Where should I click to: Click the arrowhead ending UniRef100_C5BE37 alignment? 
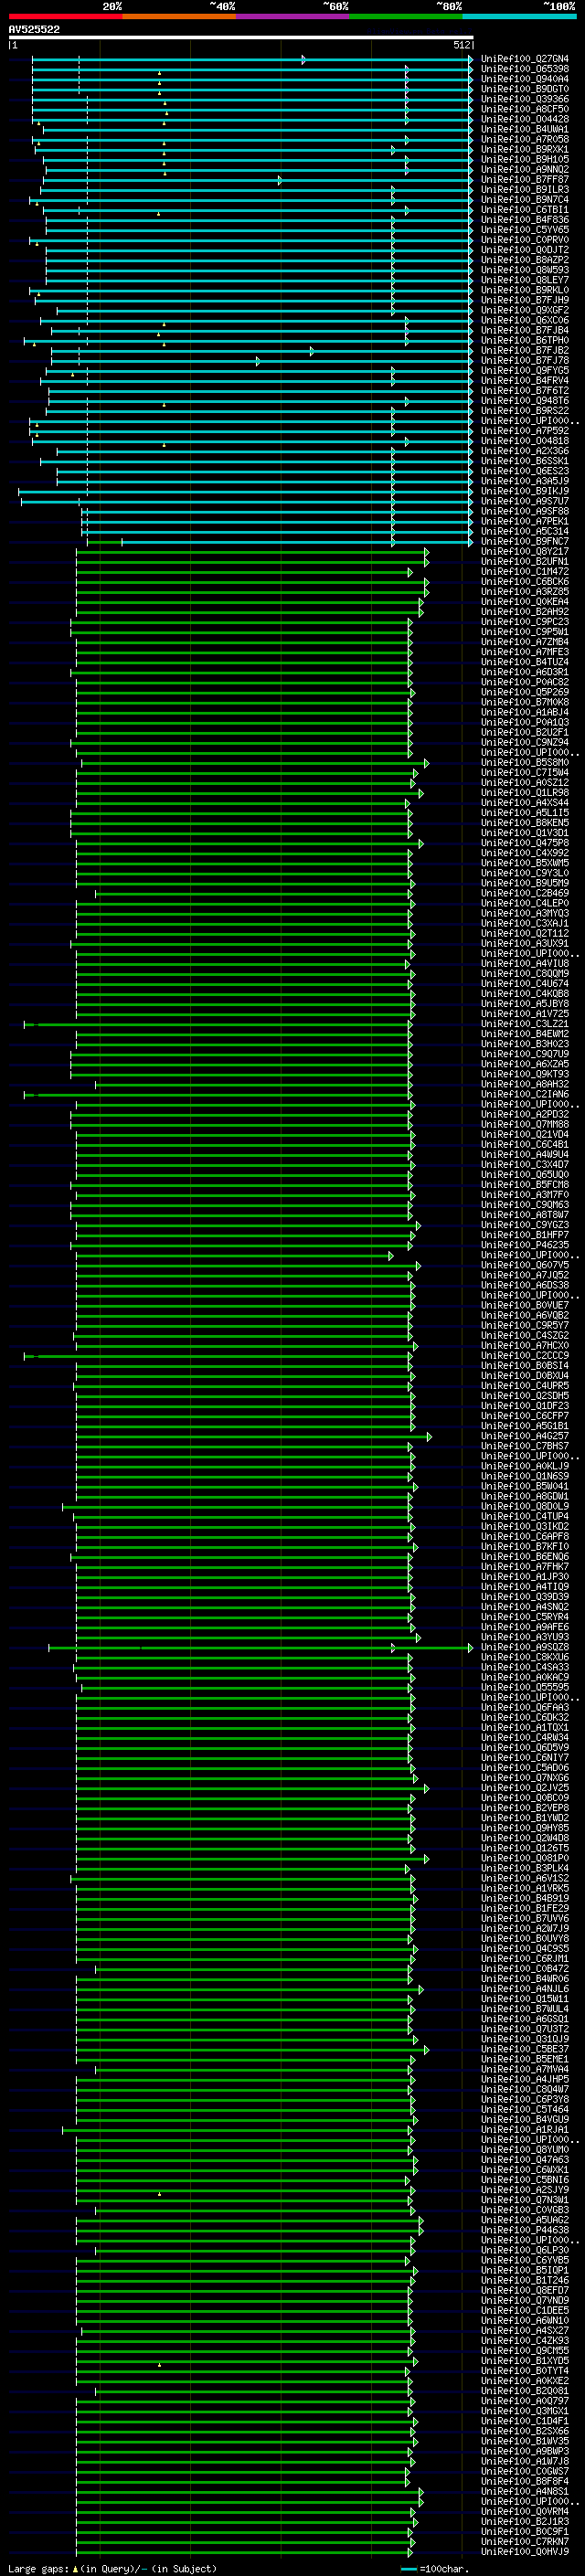click(426, 2050)
